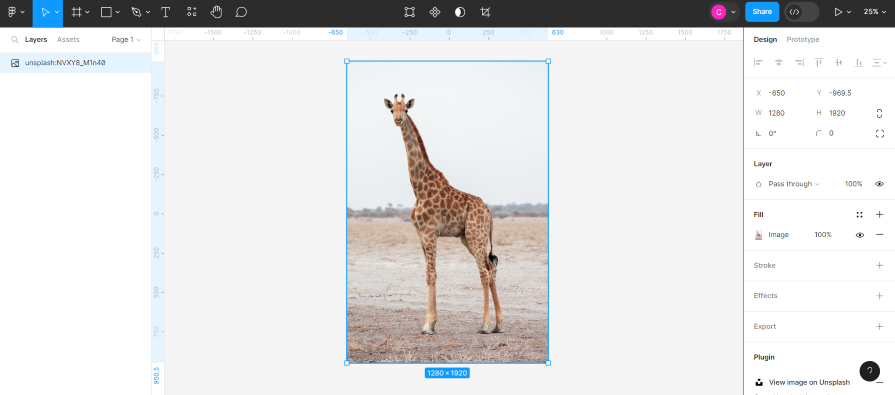Open avatar multiplayer dropdown arrow

click(x=733, y=12)
